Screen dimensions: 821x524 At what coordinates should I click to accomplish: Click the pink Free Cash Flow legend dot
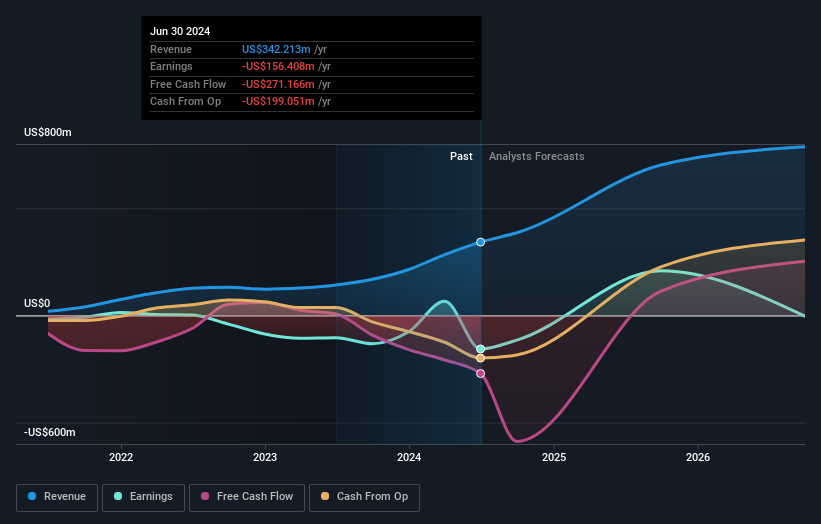[x=205, y=496]
